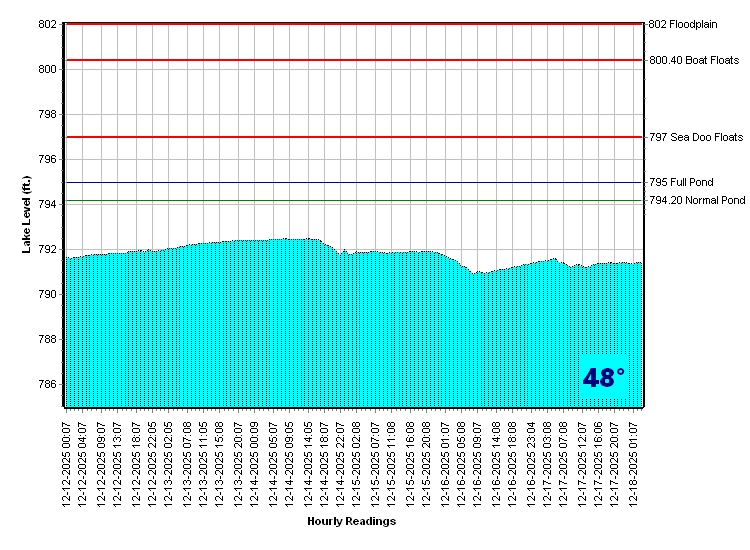Click the Hourly Readings axis title

[351, 521]
